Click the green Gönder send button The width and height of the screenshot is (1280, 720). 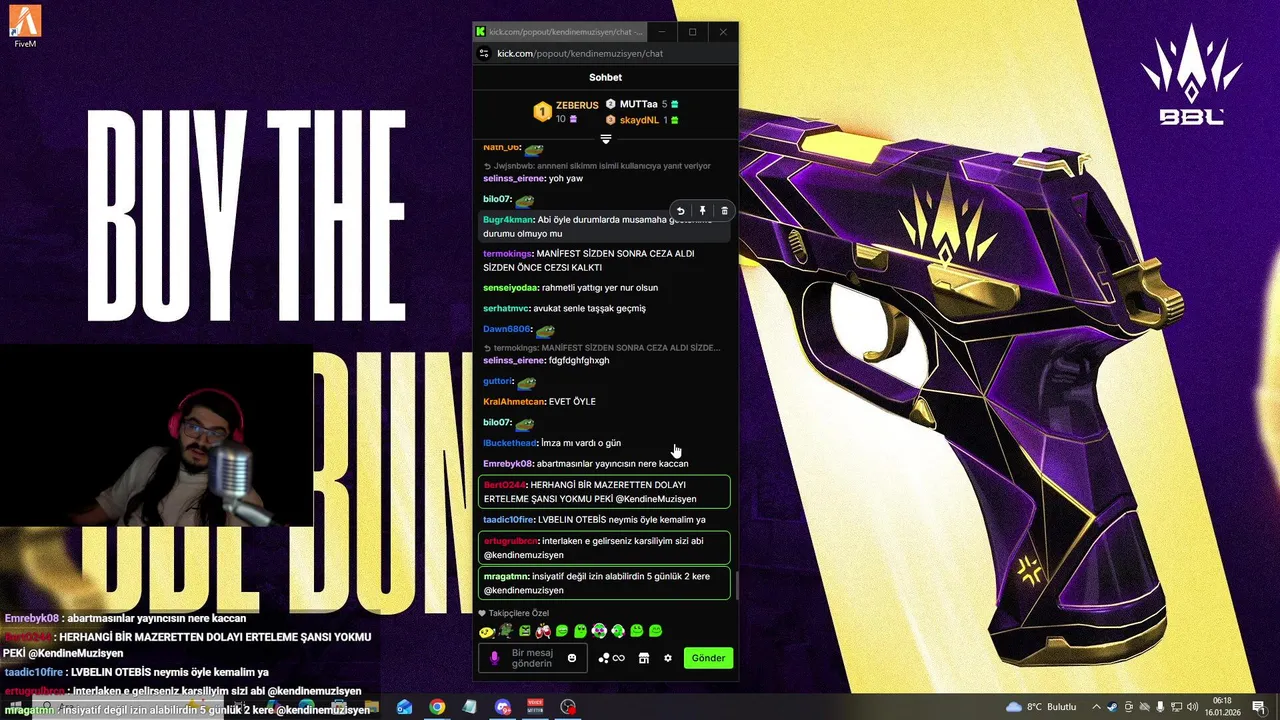(x=708, y=658)
